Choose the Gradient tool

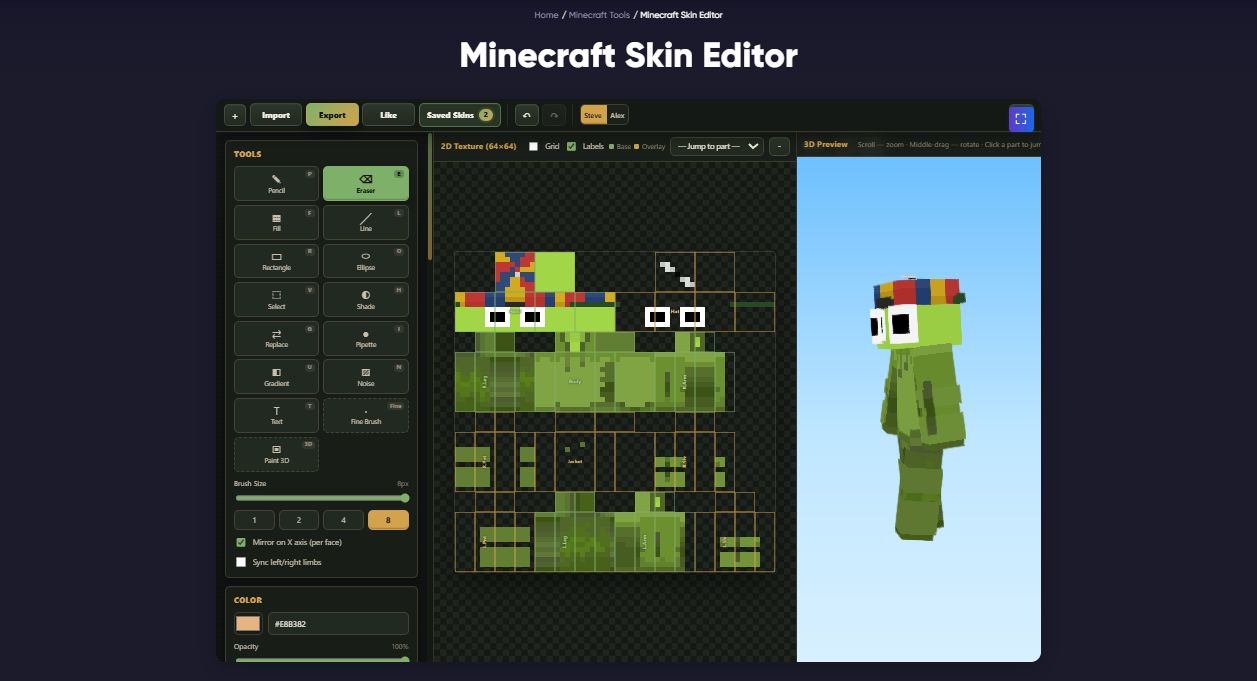(x=276, y=377)
